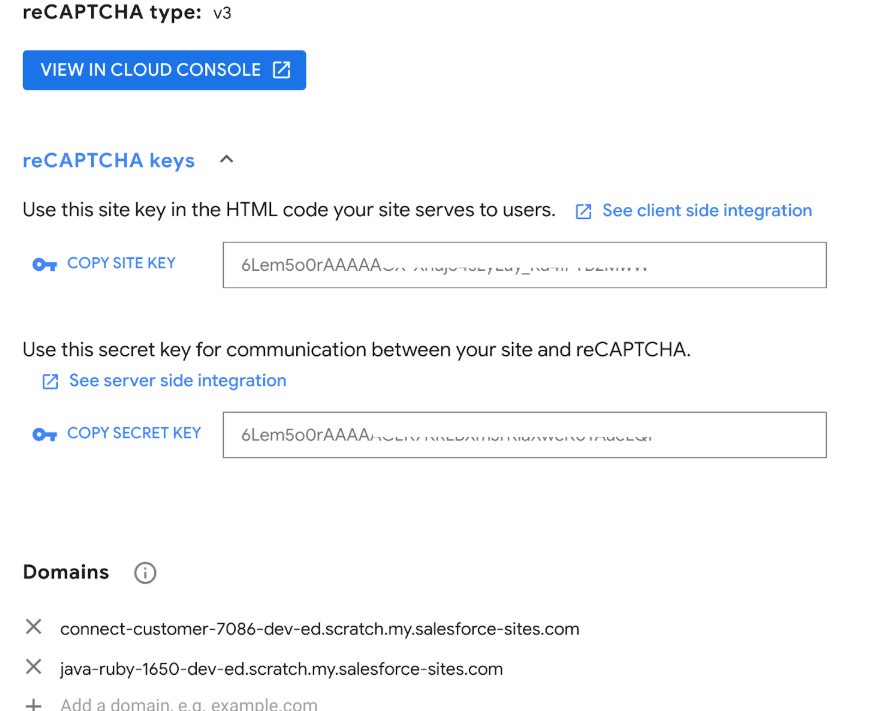Click the Add a domain input field
The image size is (882, 711).
(x=189, y=705)
